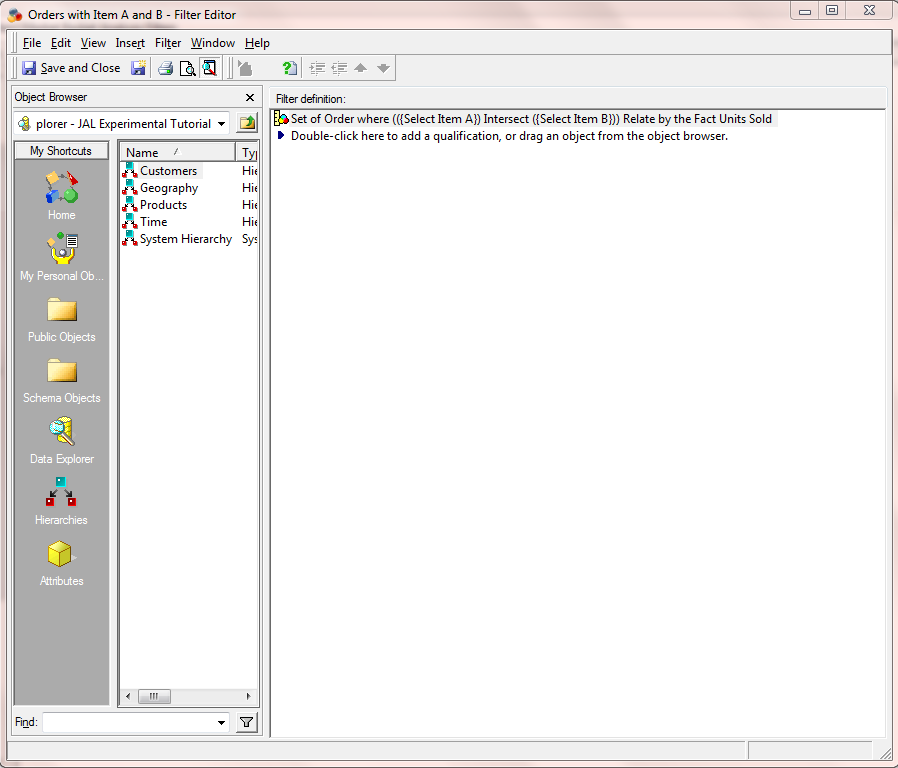Select the Customers hierarchy
The height and width of the screenshot is (768, 898).
tap(166, 170)
